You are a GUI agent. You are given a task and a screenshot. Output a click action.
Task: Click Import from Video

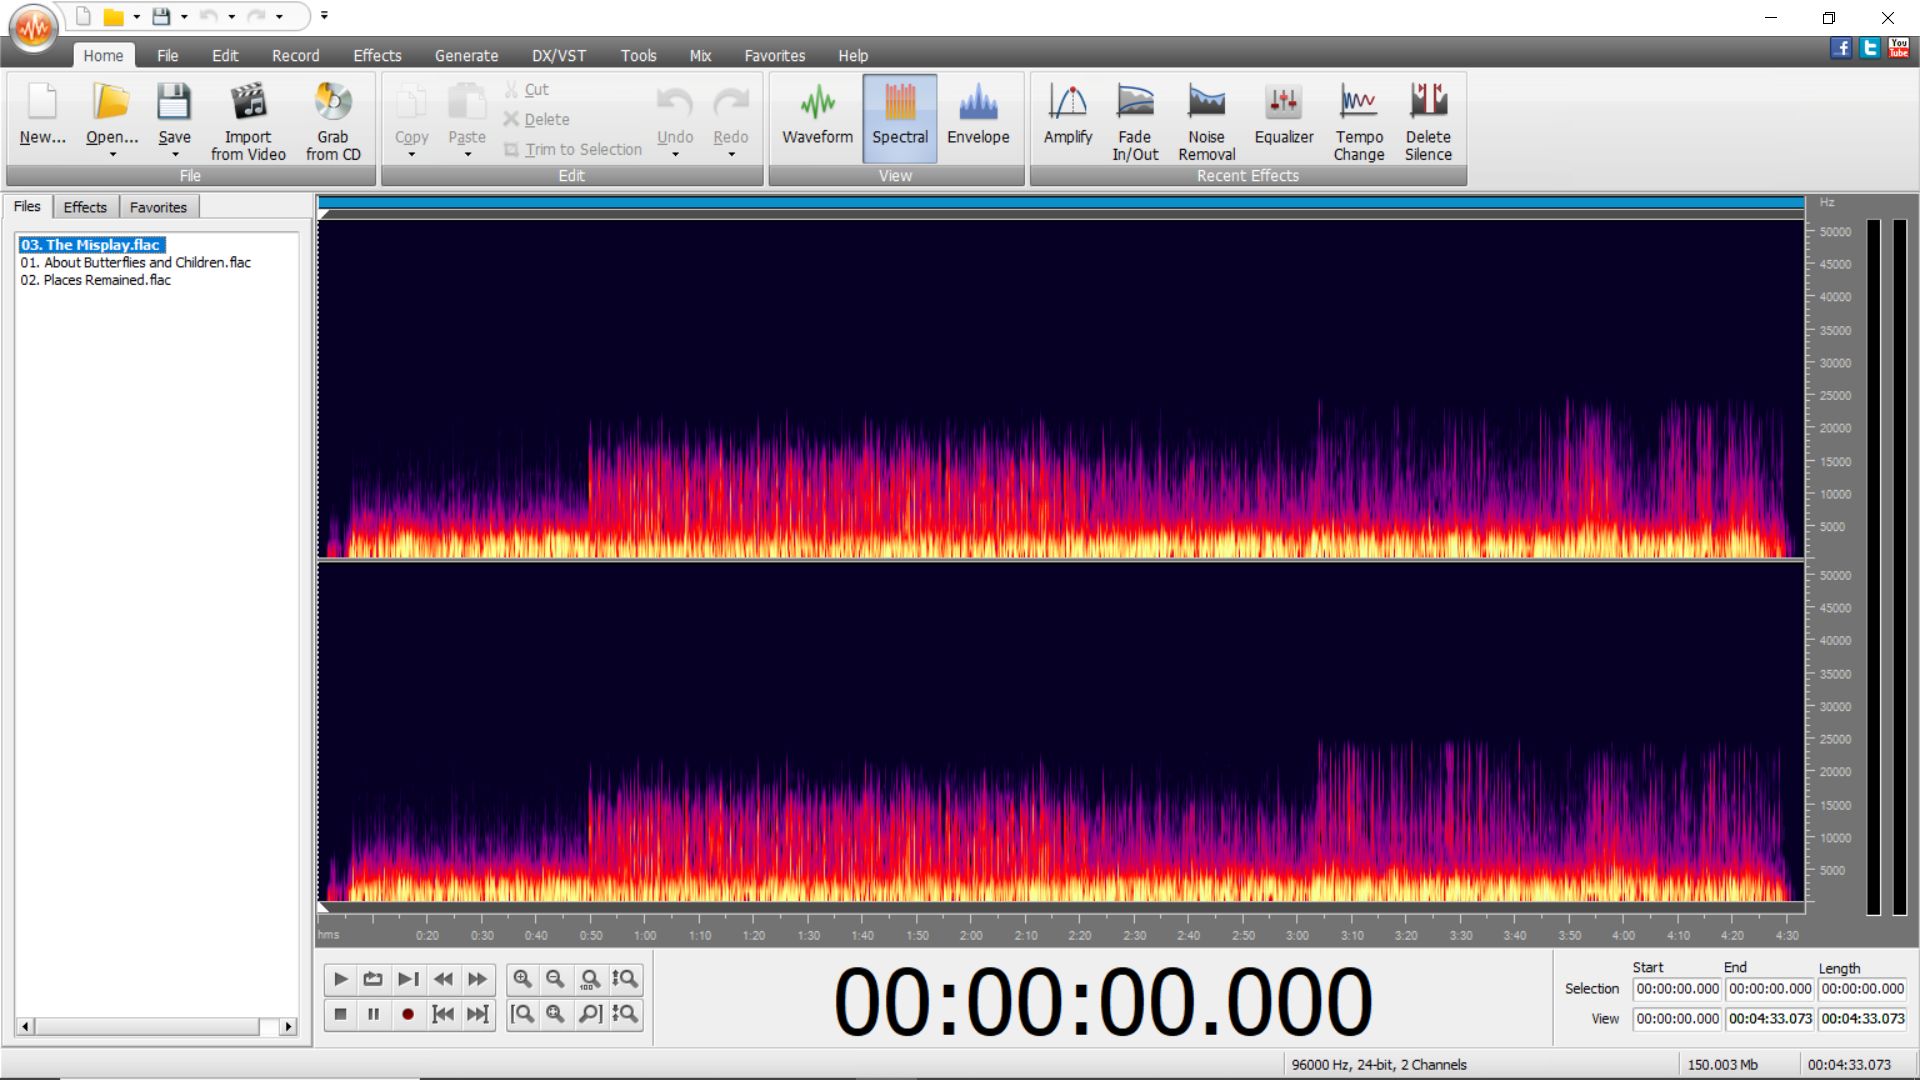[x=248, y=121]
